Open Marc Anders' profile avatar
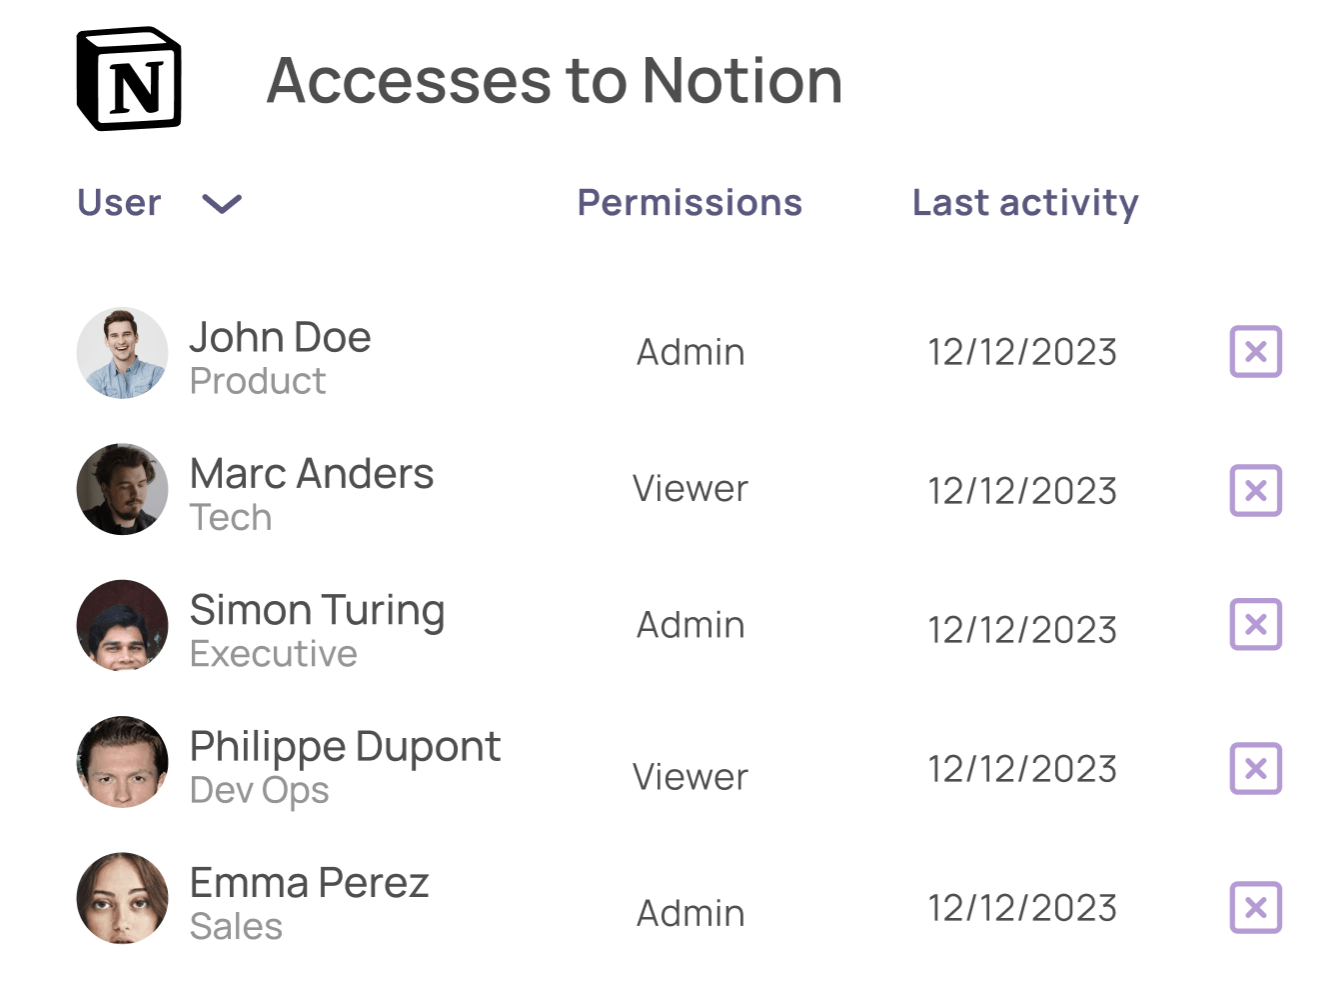The width and height of the screenshot is (1333, 988). [x=122, y=489]
